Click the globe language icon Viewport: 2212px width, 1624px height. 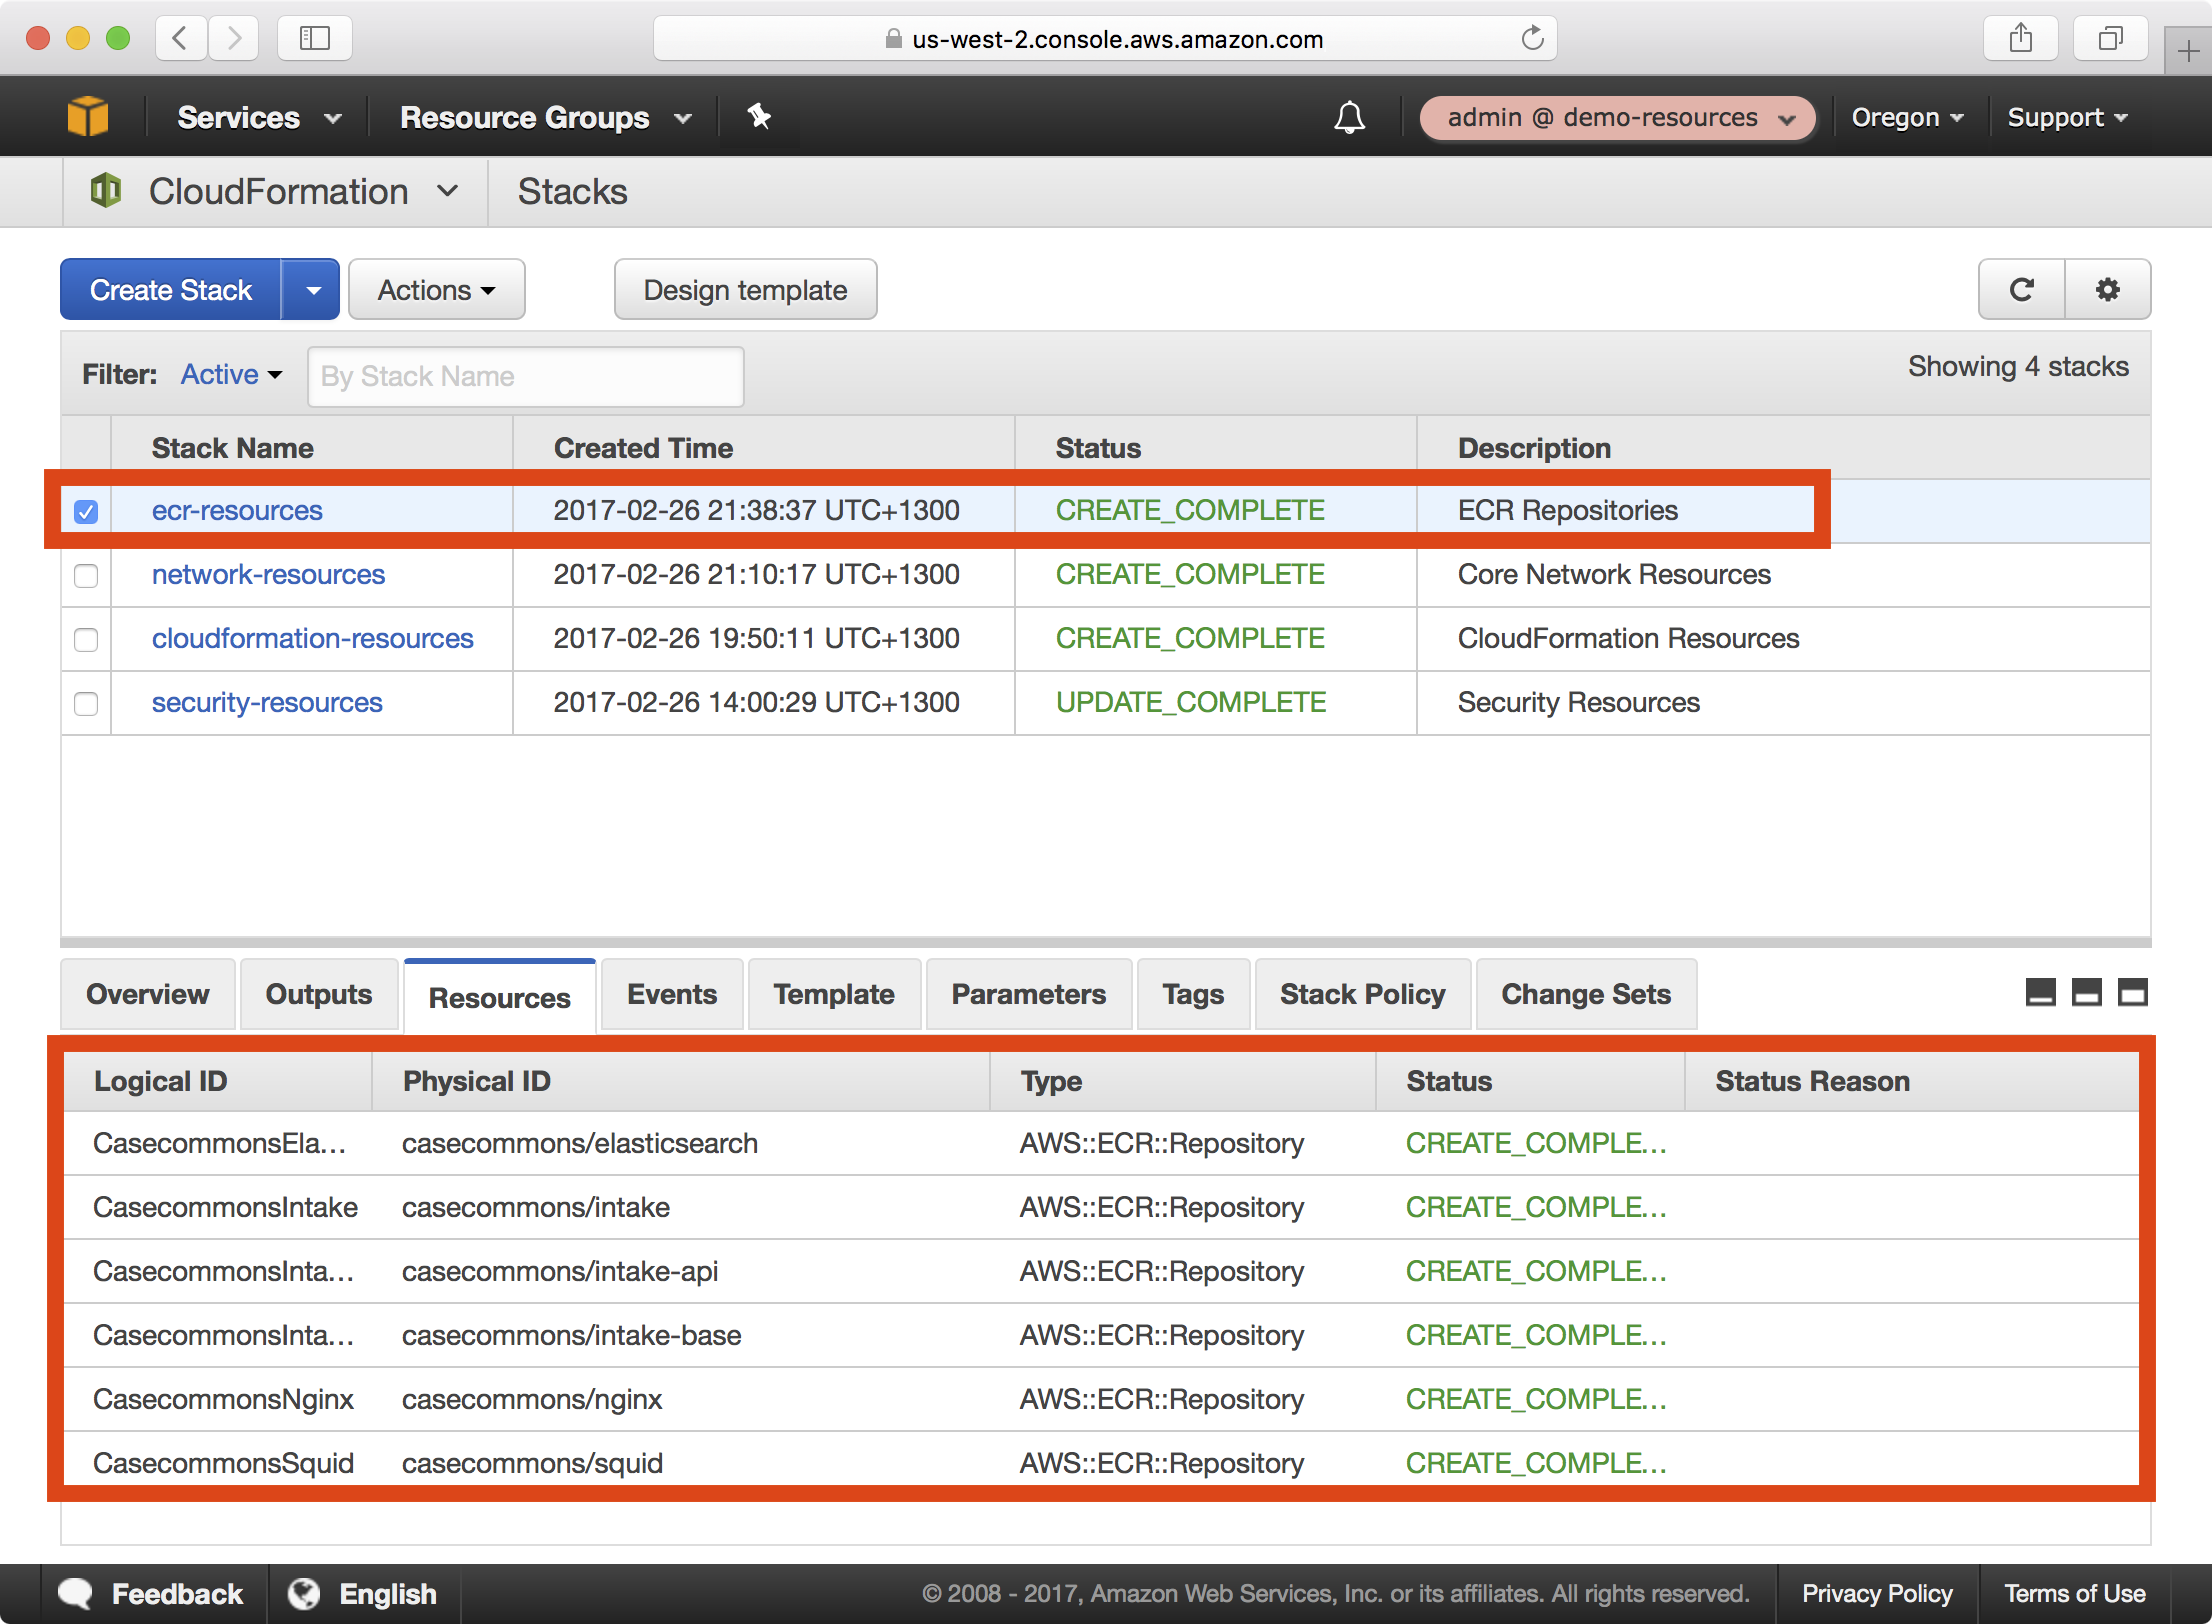[303, 1593]
